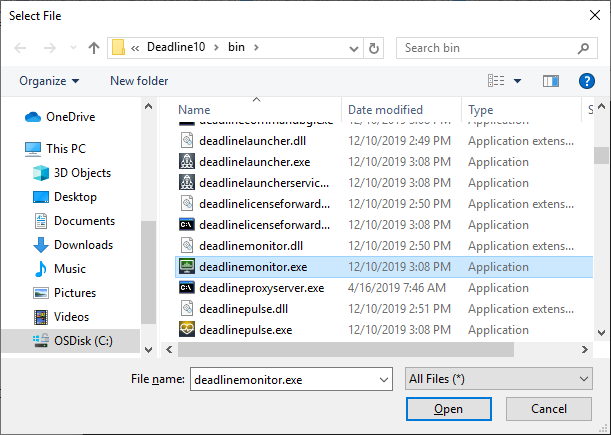Refresh the bin folder listing
Image resolution: width=611 pixels, height=435 pixels.
(374, 47)
